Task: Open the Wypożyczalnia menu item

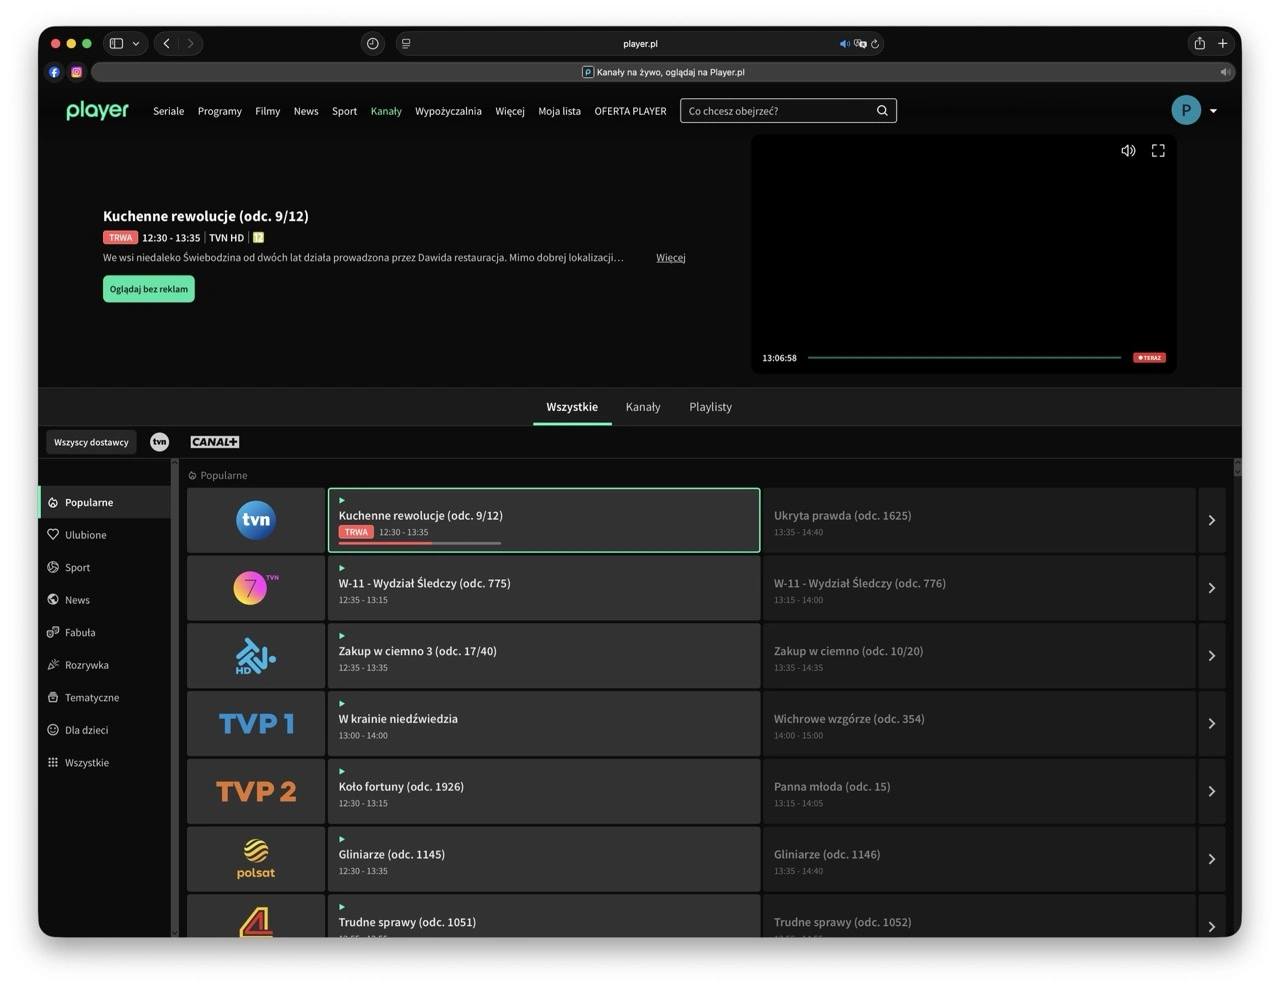Action: click(448, 111)
